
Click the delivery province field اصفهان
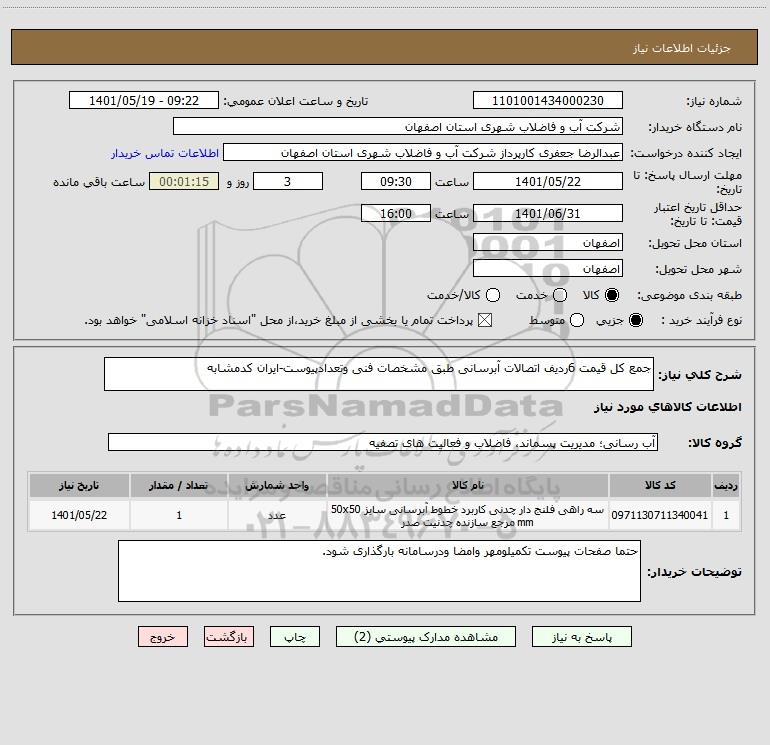(548, 243)
